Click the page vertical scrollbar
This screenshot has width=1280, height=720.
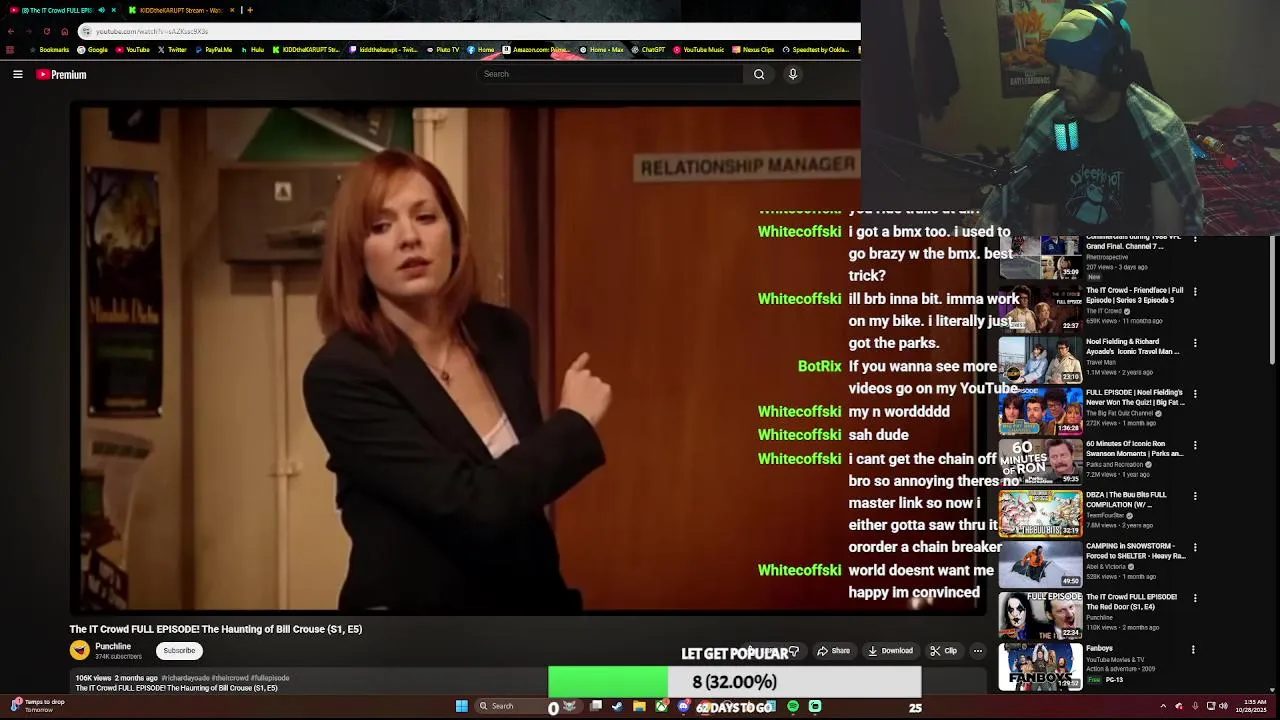point(1272,300)
